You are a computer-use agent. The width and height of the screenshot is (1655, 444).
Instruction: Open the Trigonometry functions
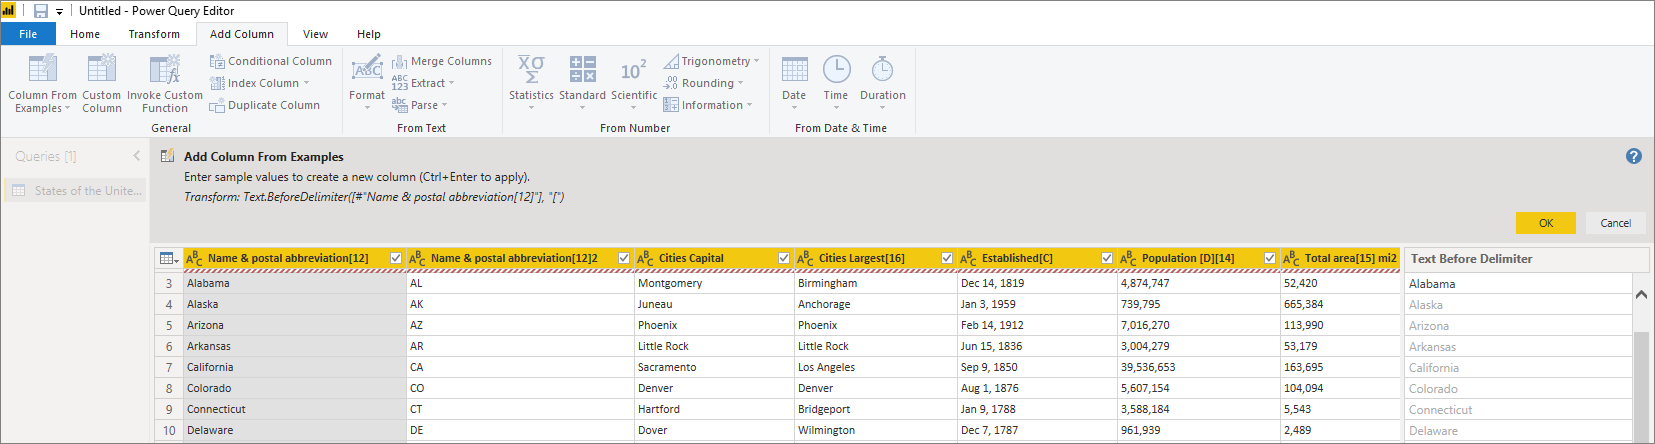[711, 61]
